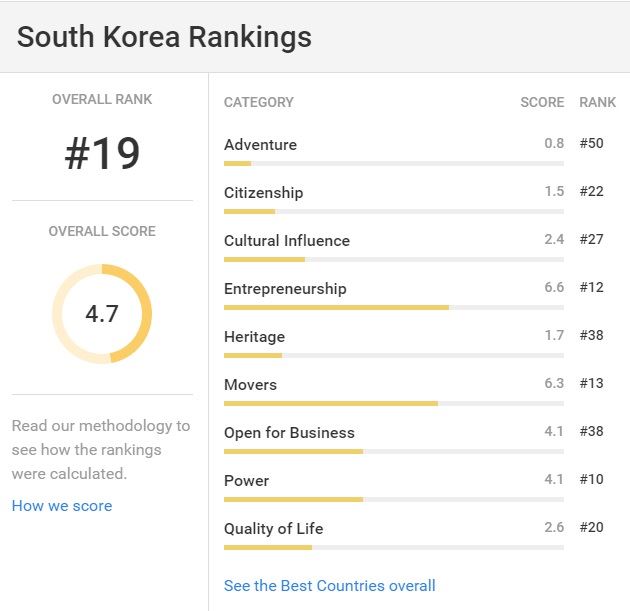Click the SCORE column header
Image resolution: width=630 pixels, height=611 pixels.
point(542,102)
